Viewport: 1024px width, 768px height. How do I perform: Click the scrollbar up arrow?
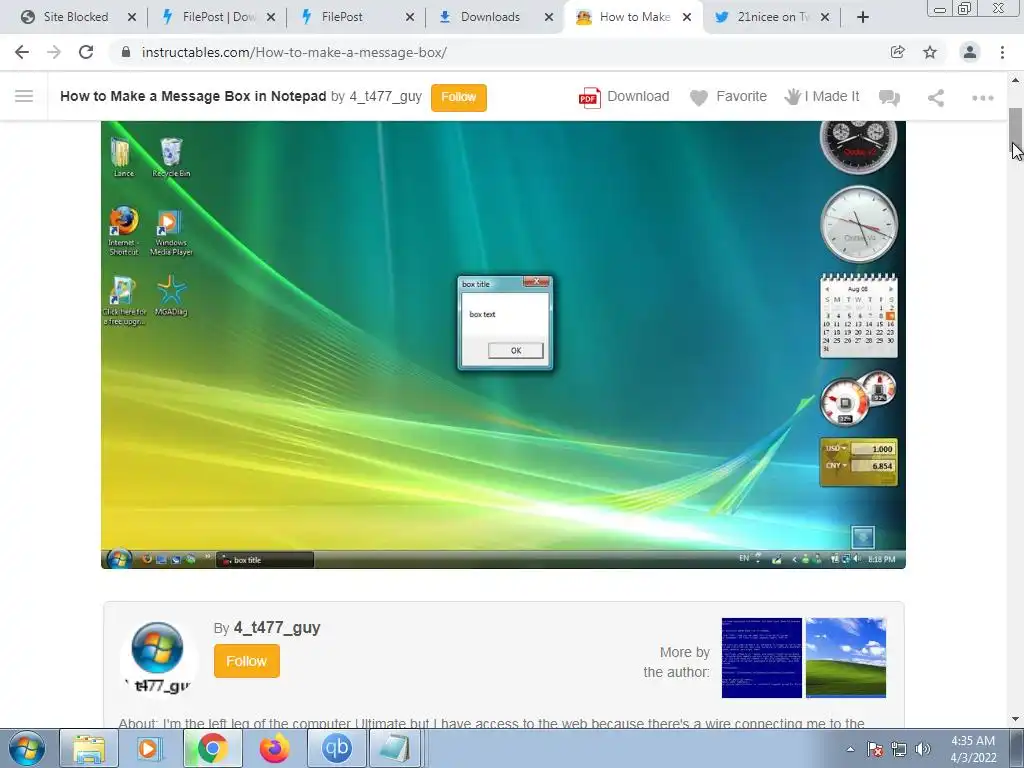[1016, 80]
